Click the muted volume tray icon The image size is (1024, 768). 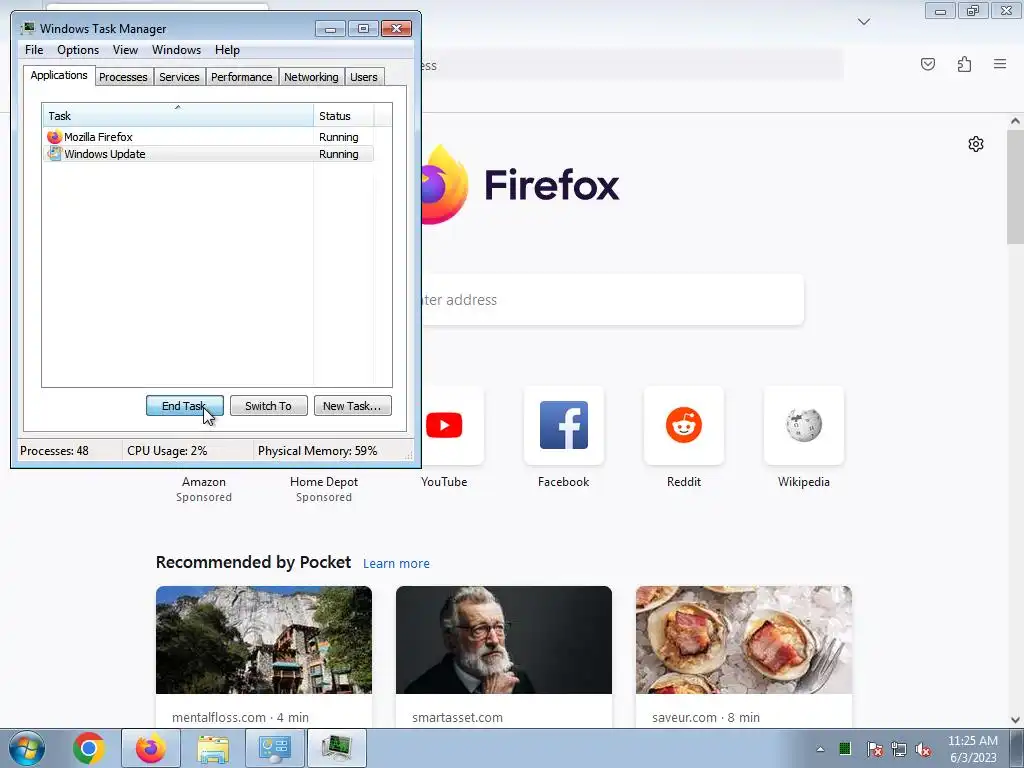923,749
